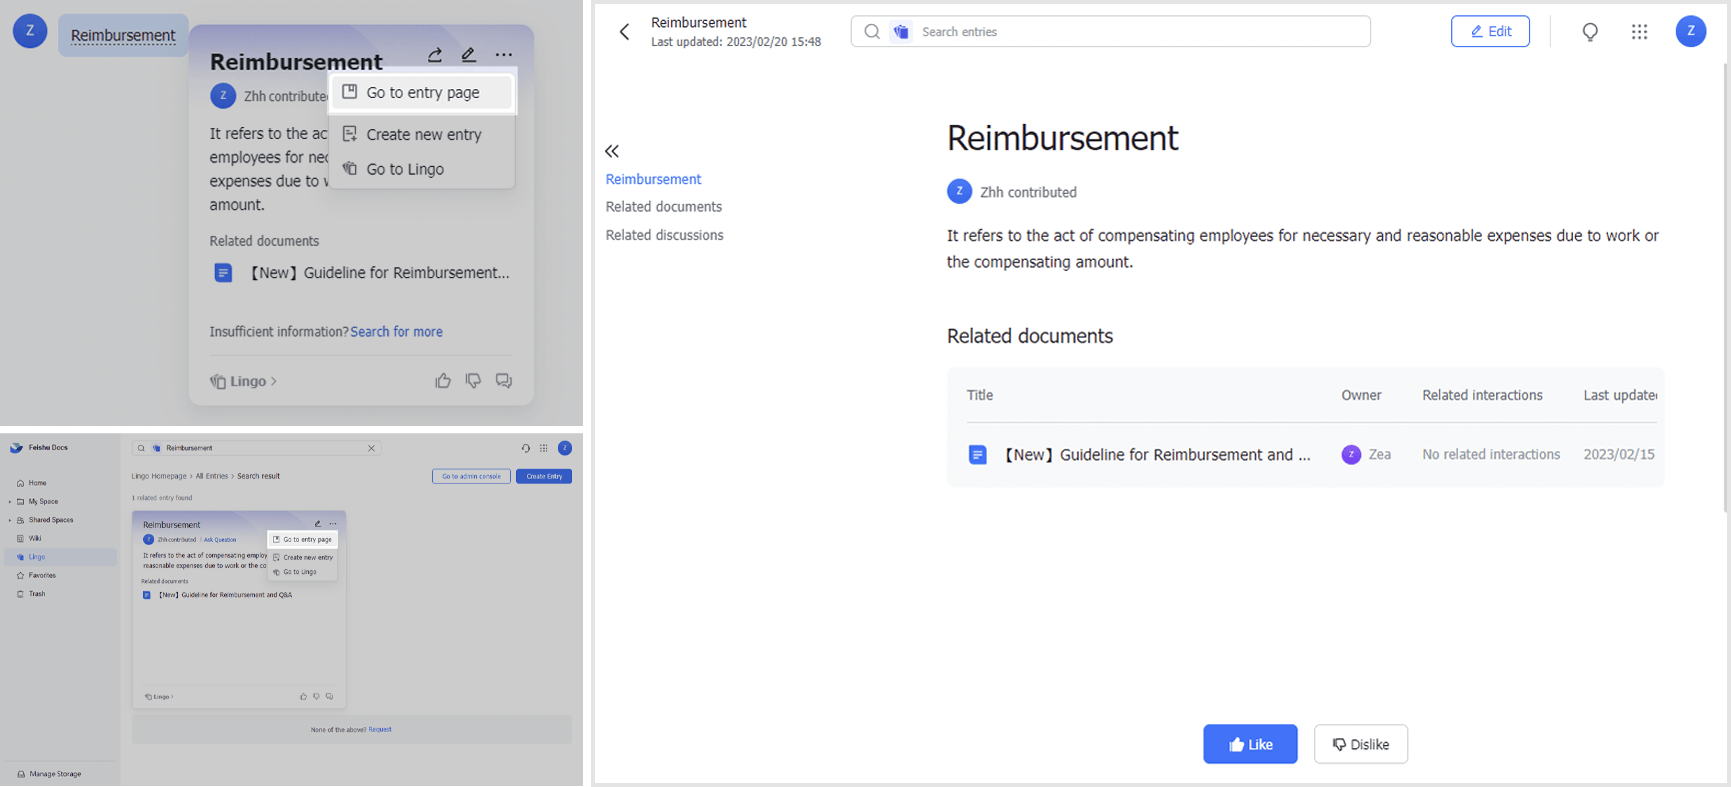Collapse the outline with the double chevron
This screenshot has height=787, width=1731.
[612, 151]
